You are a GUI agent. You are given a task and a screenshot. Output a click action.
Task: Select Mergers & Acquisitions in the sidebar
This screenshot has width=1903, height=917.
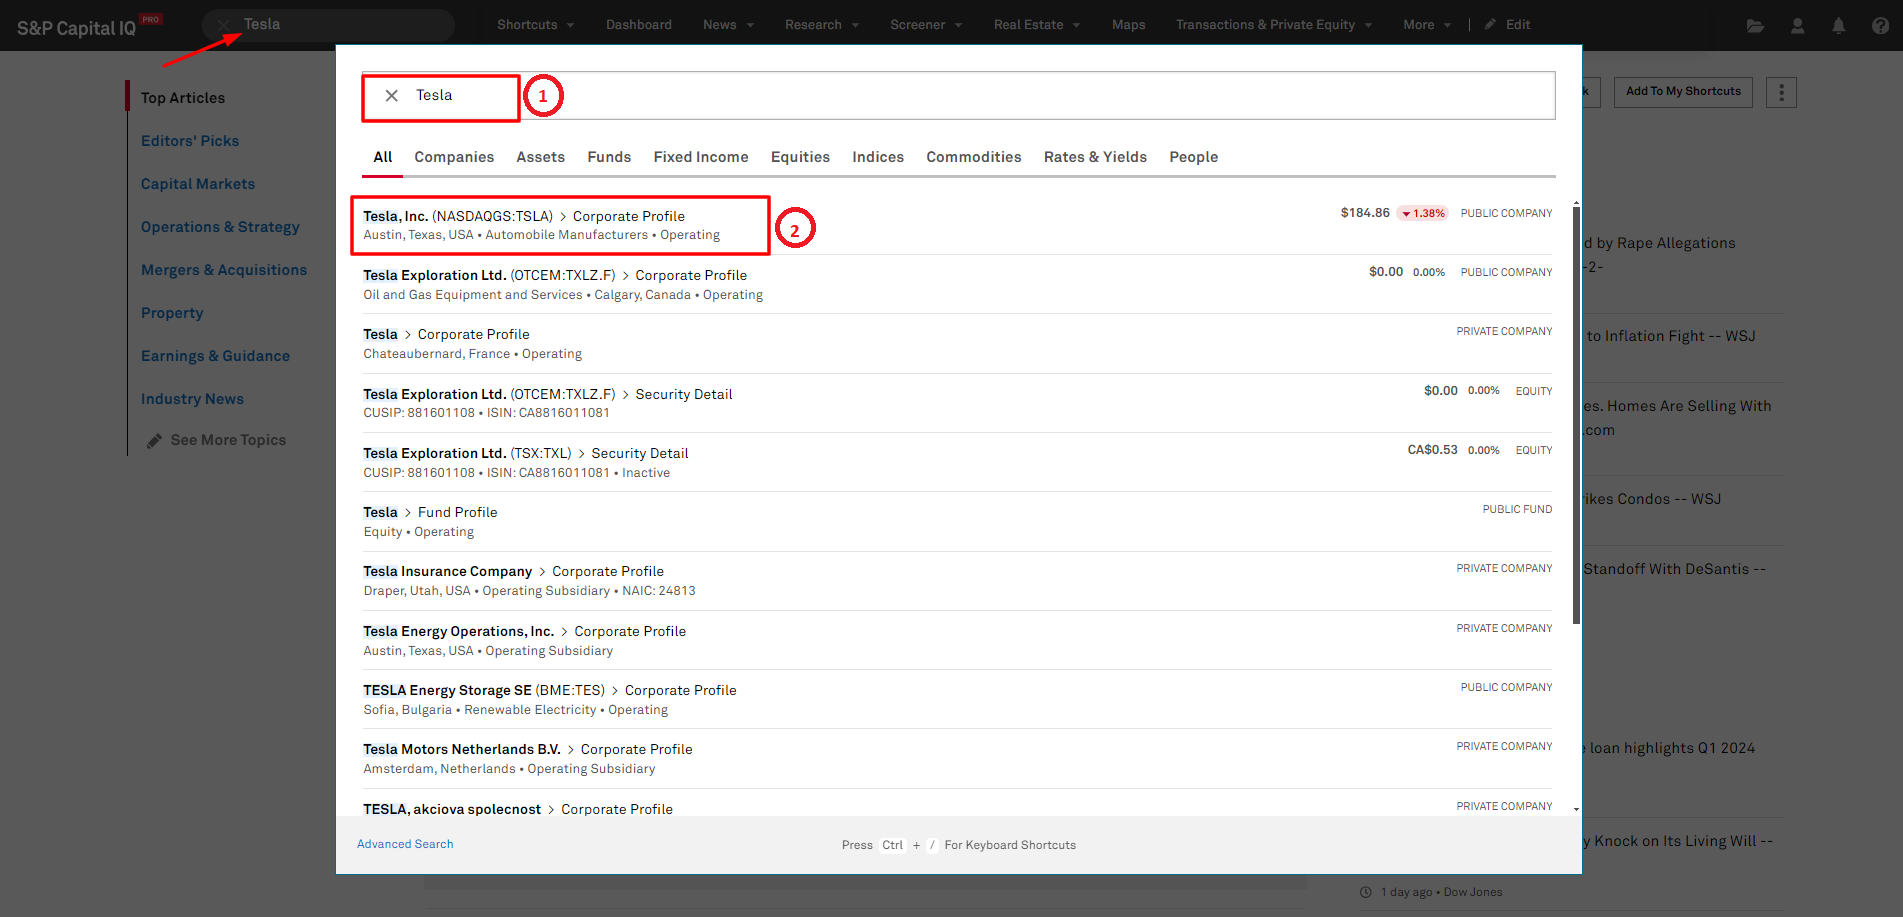tap(224, 270)
